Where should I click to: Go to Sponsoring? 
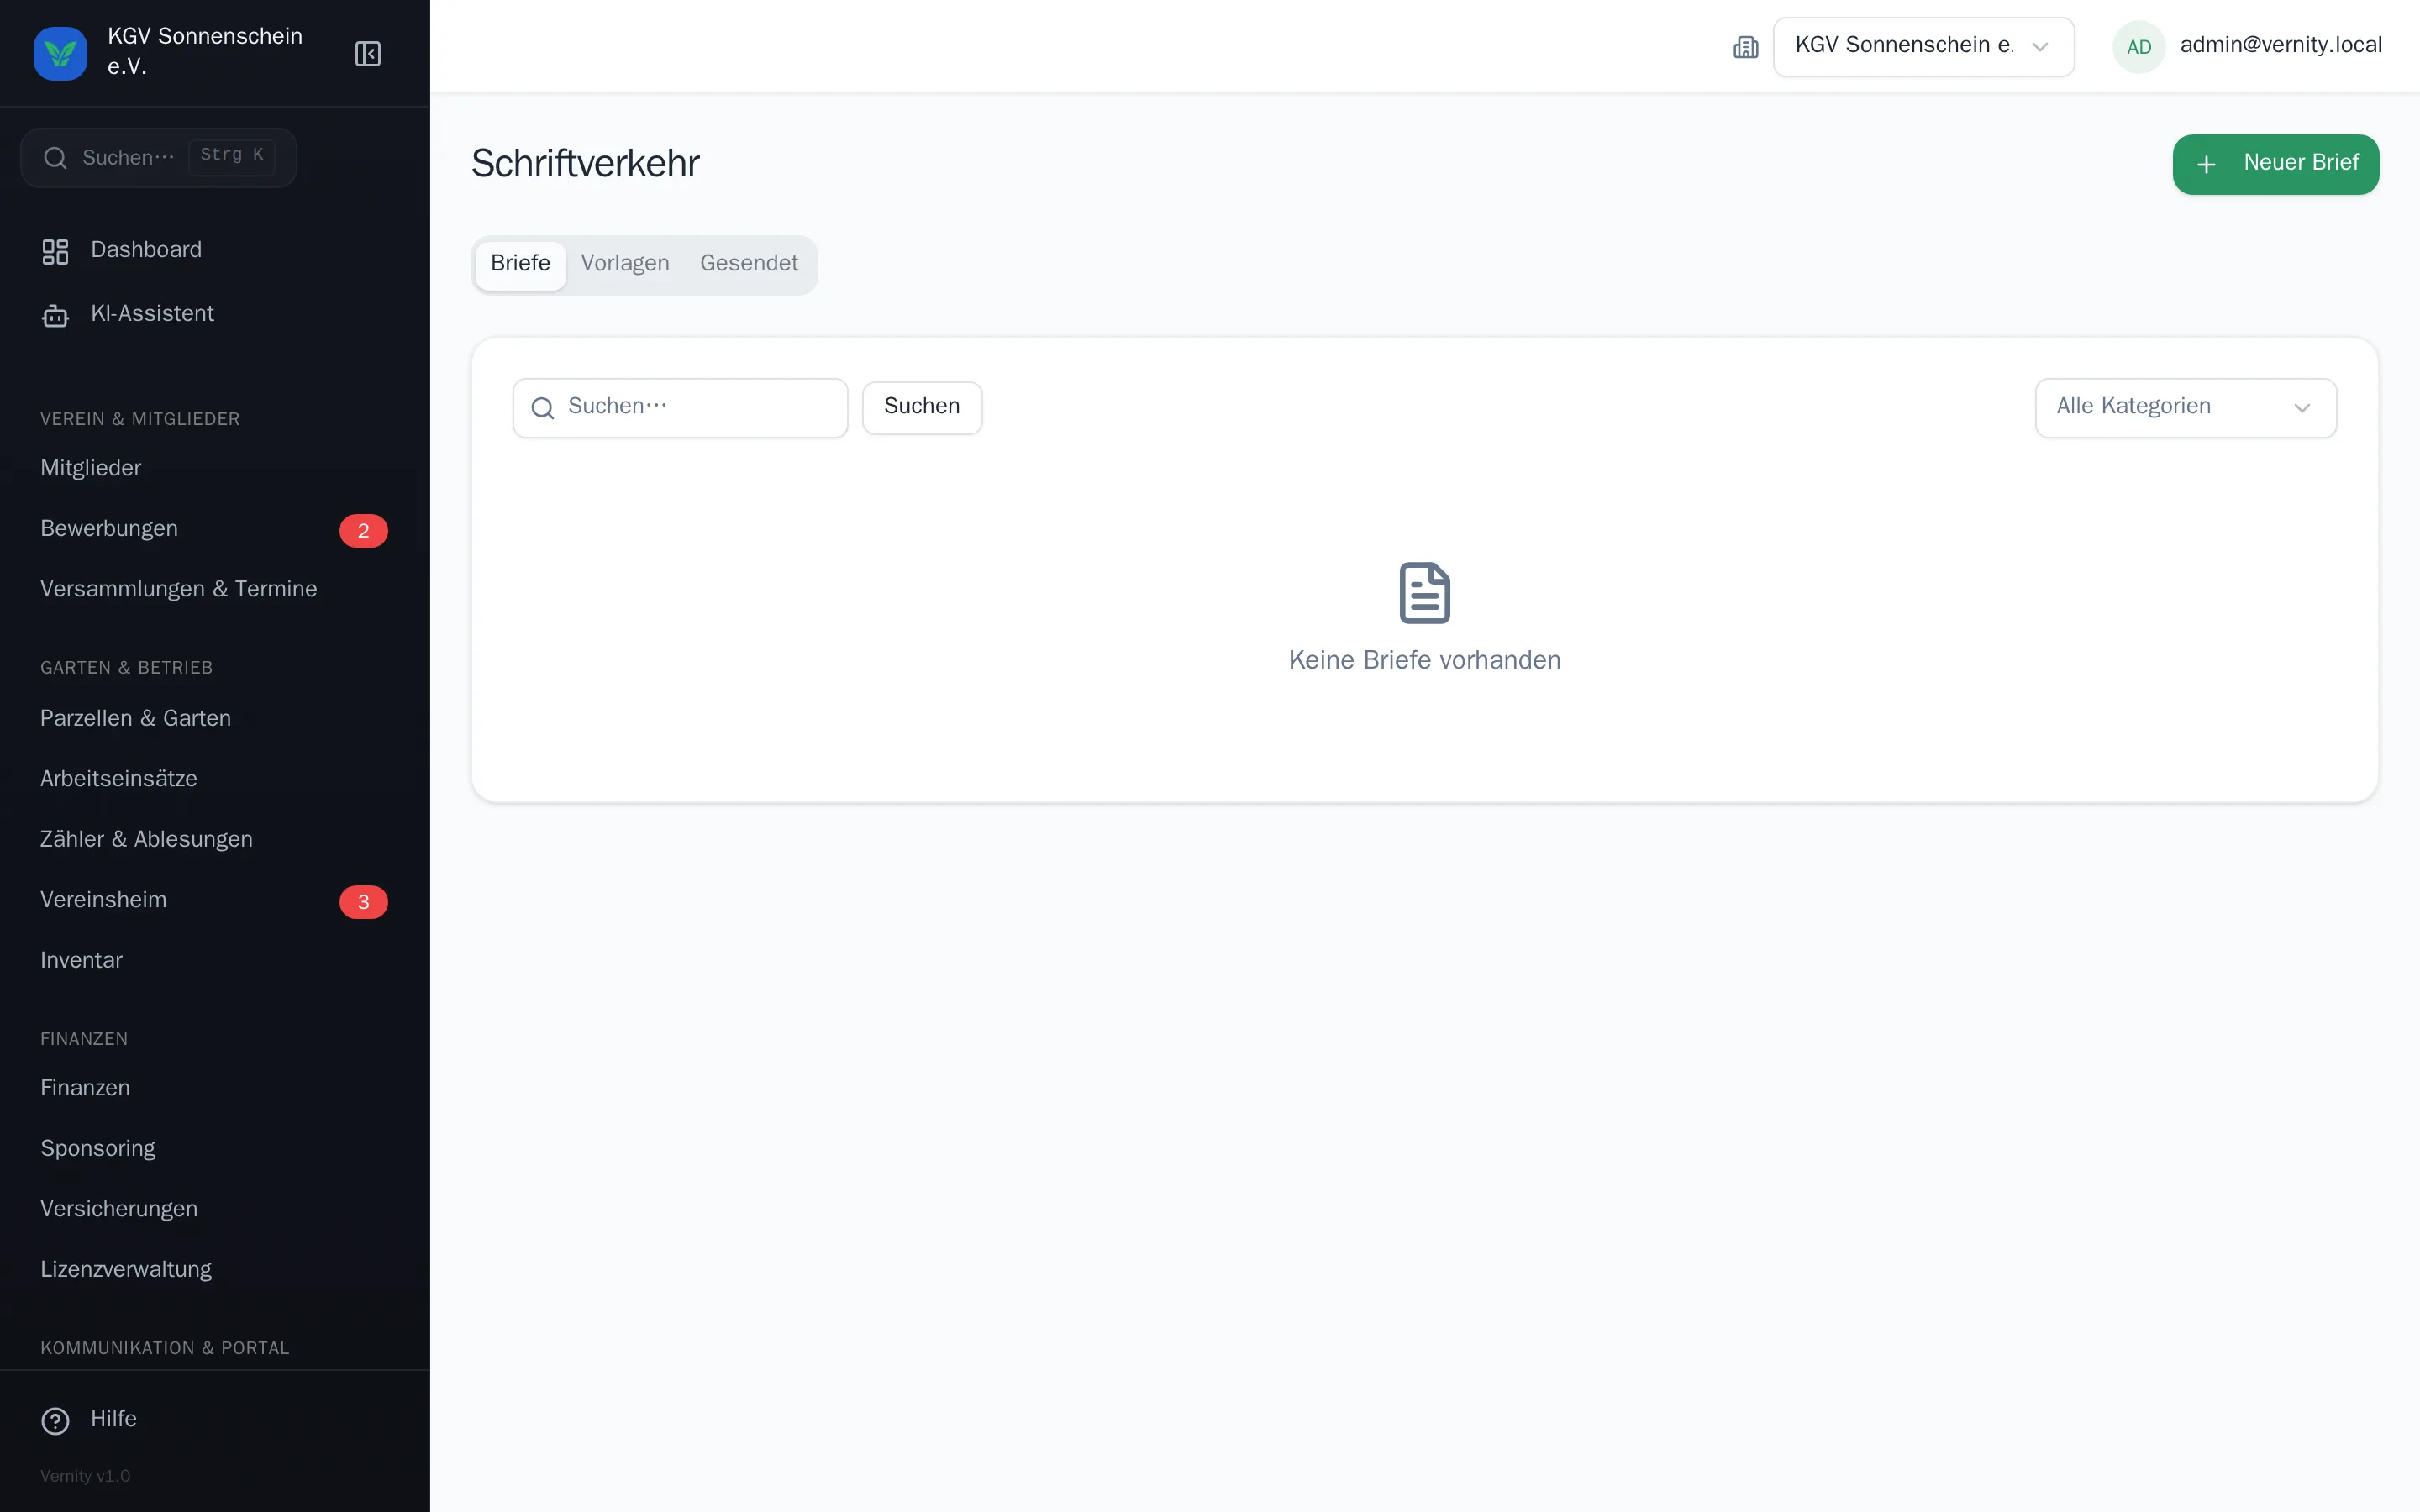pyautogui.click(x=215, y=1148)
